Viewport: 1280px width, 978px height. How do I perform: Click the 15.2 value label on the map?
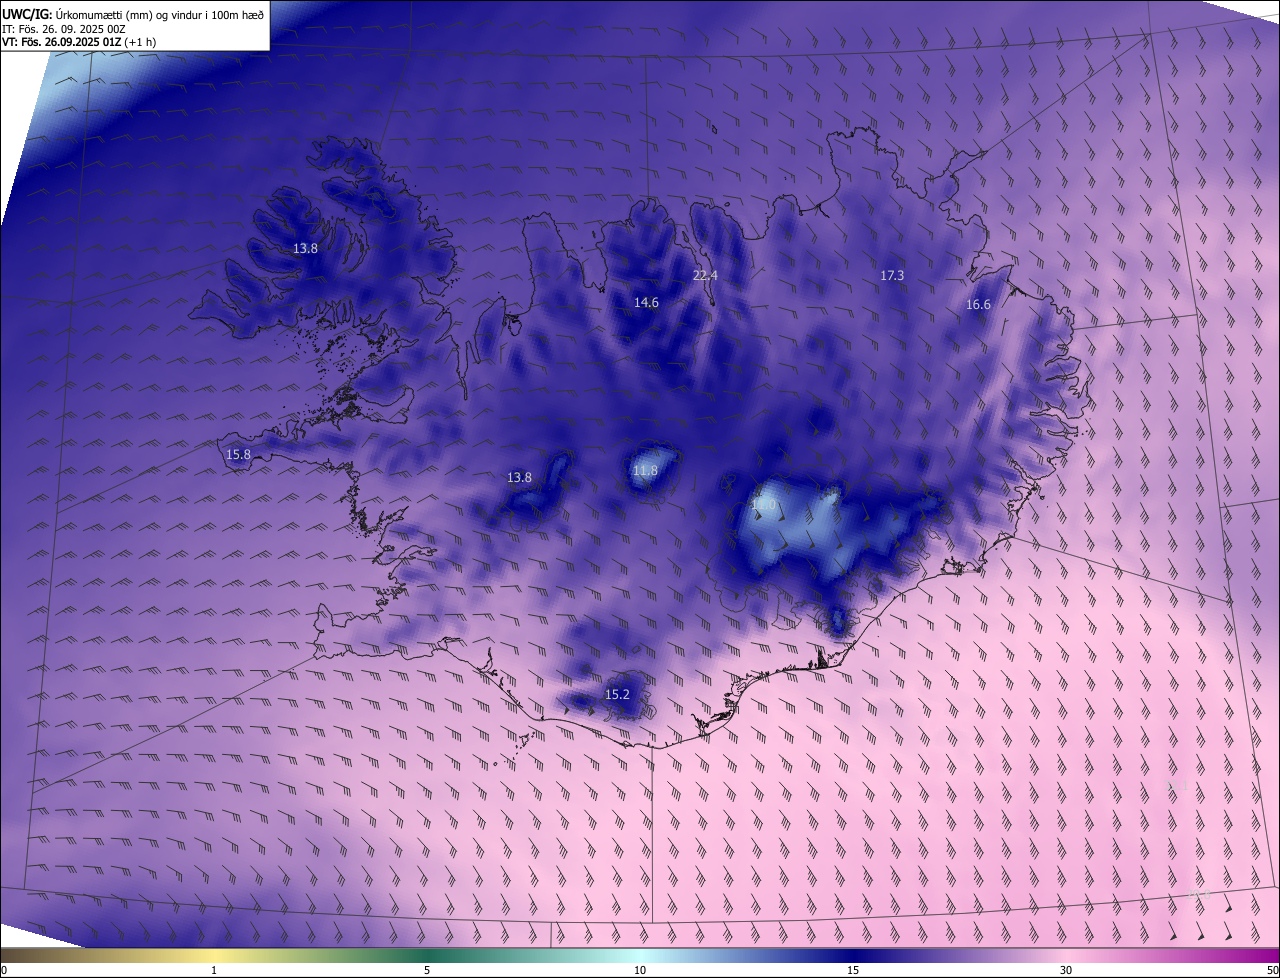617,694
